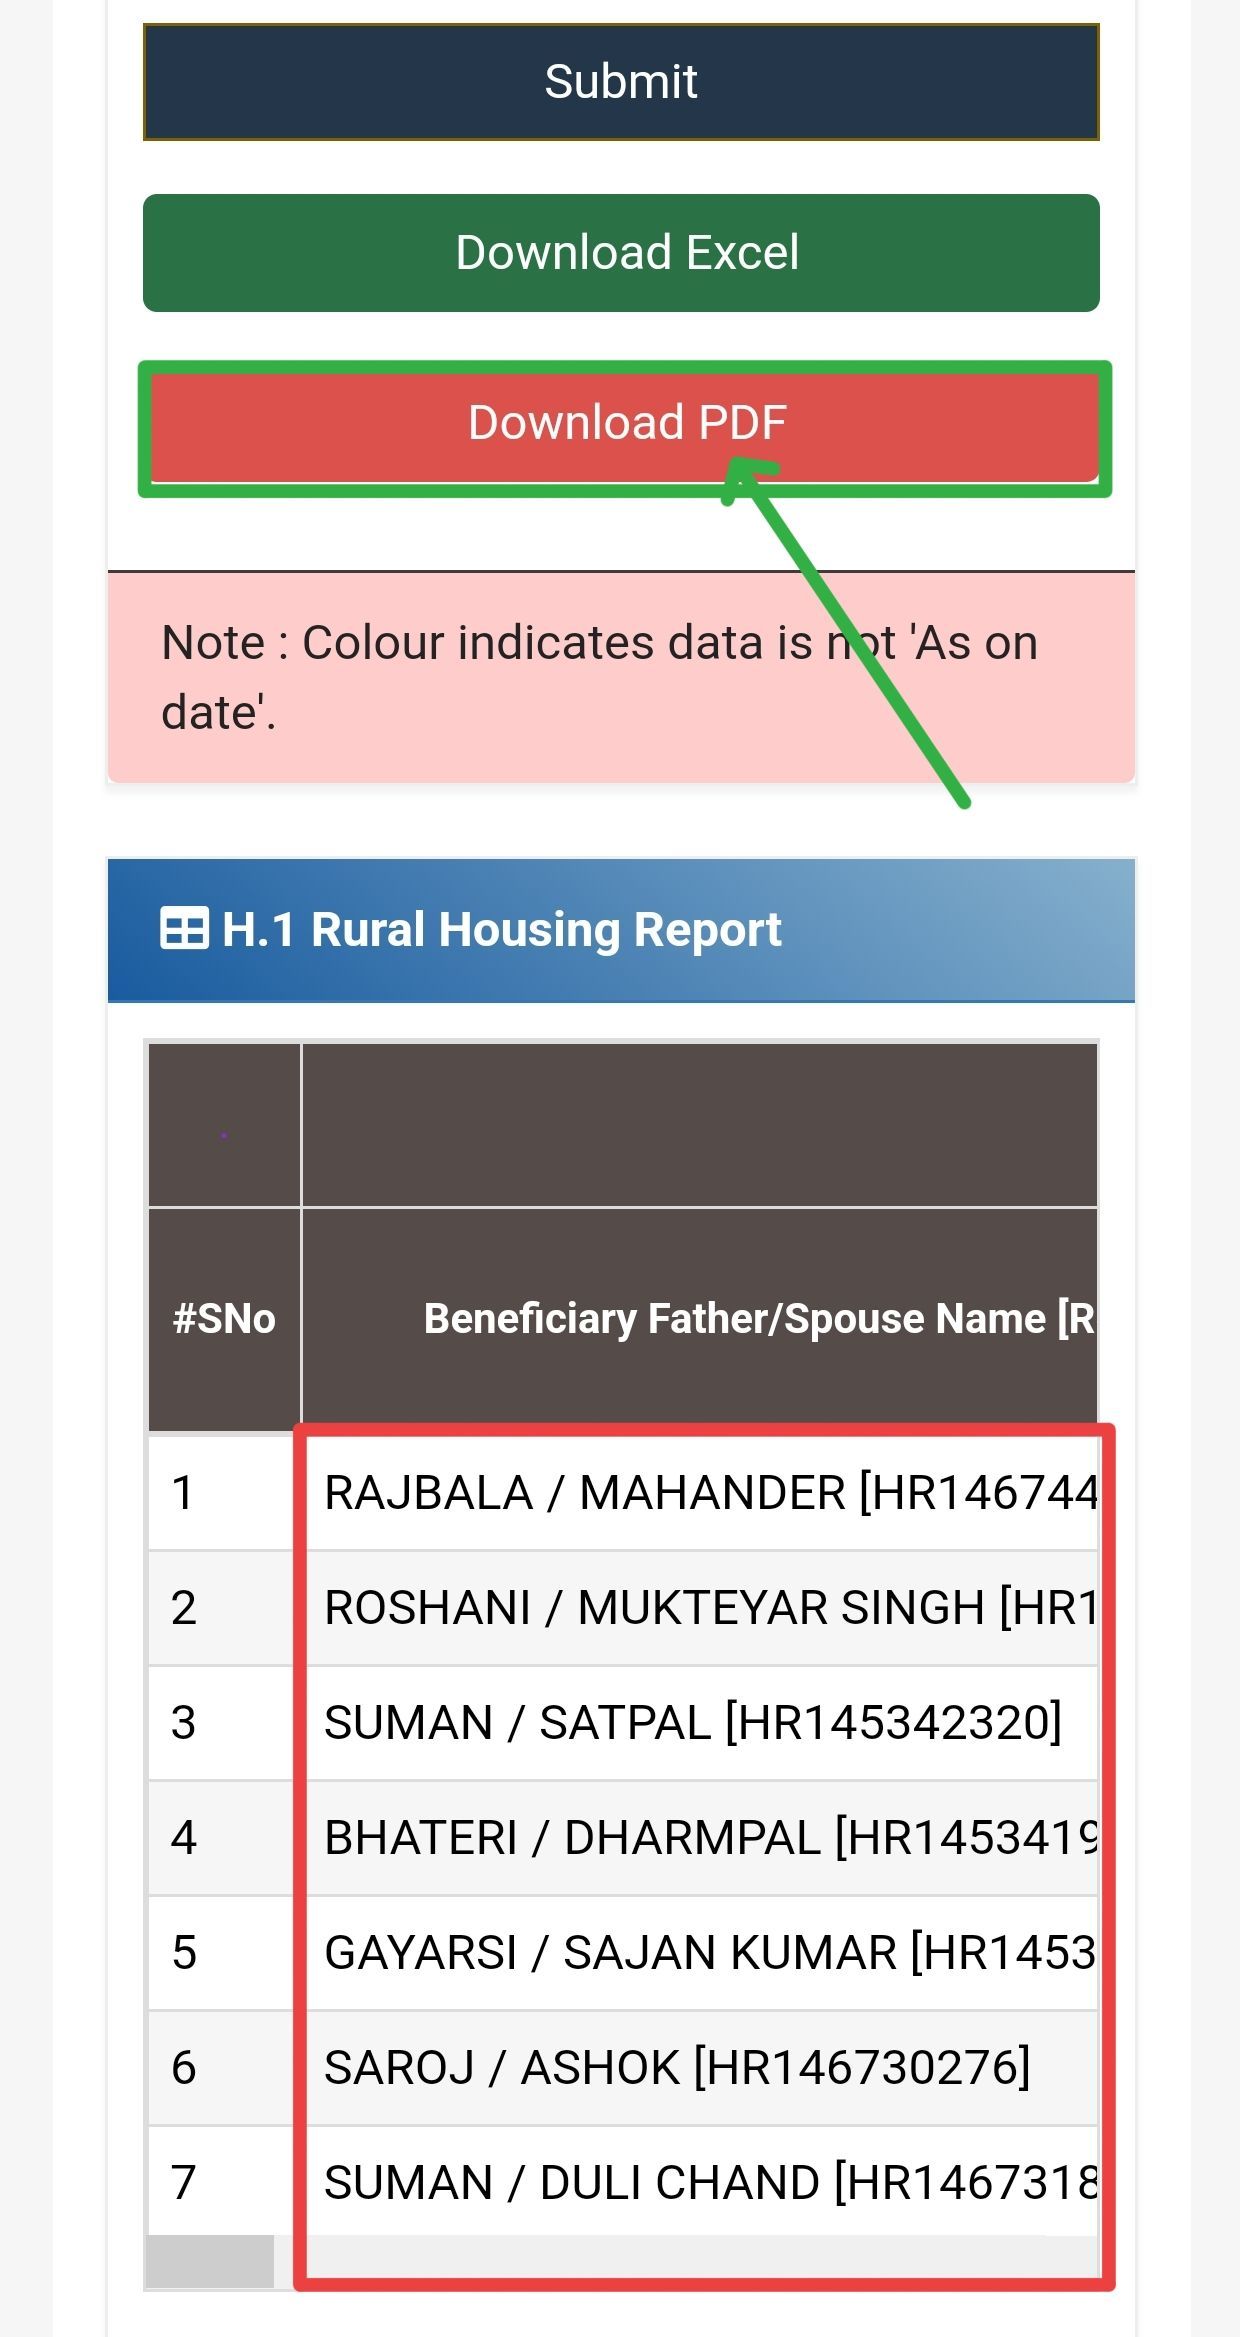Click serial number 4 cell
1240x2337 pixels.
[184, 1838]
